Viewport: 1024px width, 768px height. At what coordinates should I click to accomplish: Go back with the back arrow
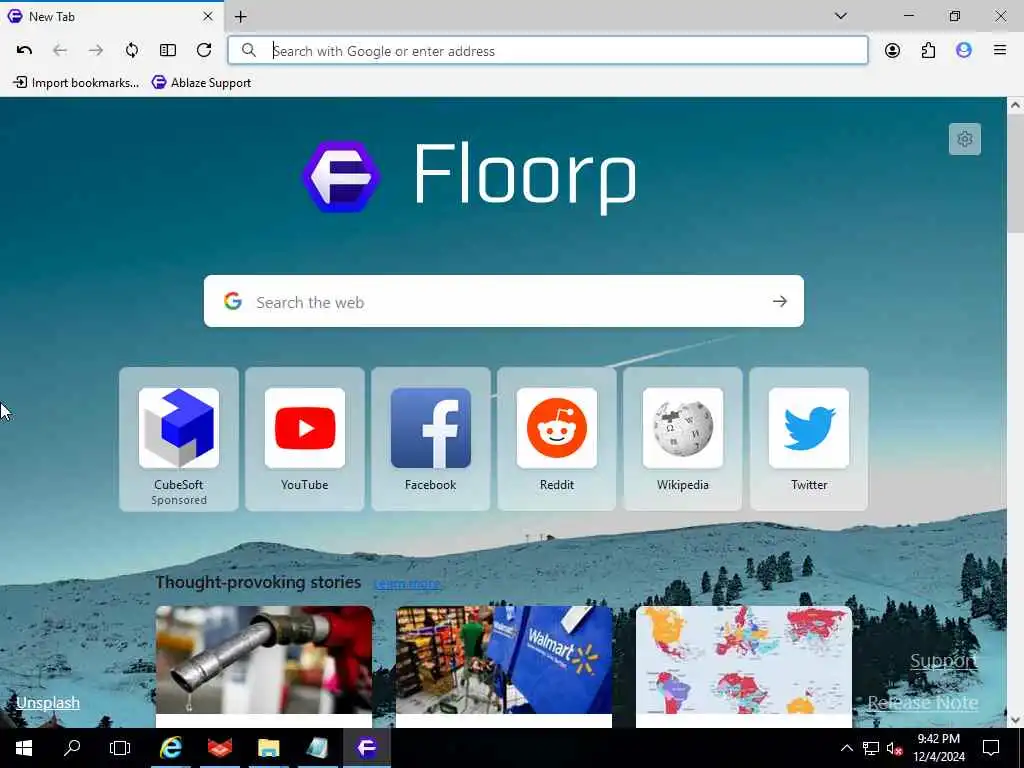(x=60, y=50)
